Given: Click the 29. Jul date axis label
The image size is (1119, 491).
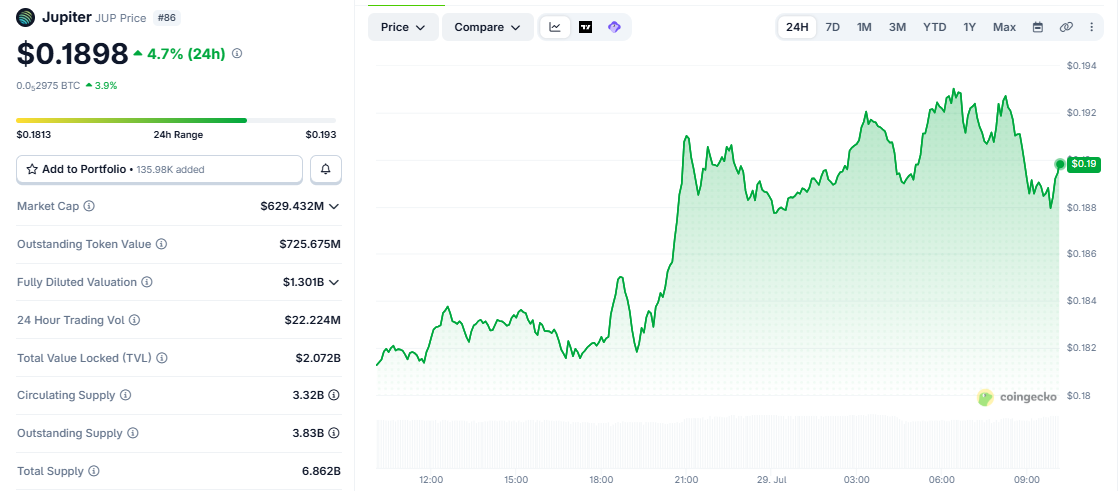Looking at the screenshot, I should (x=771, y=480).
